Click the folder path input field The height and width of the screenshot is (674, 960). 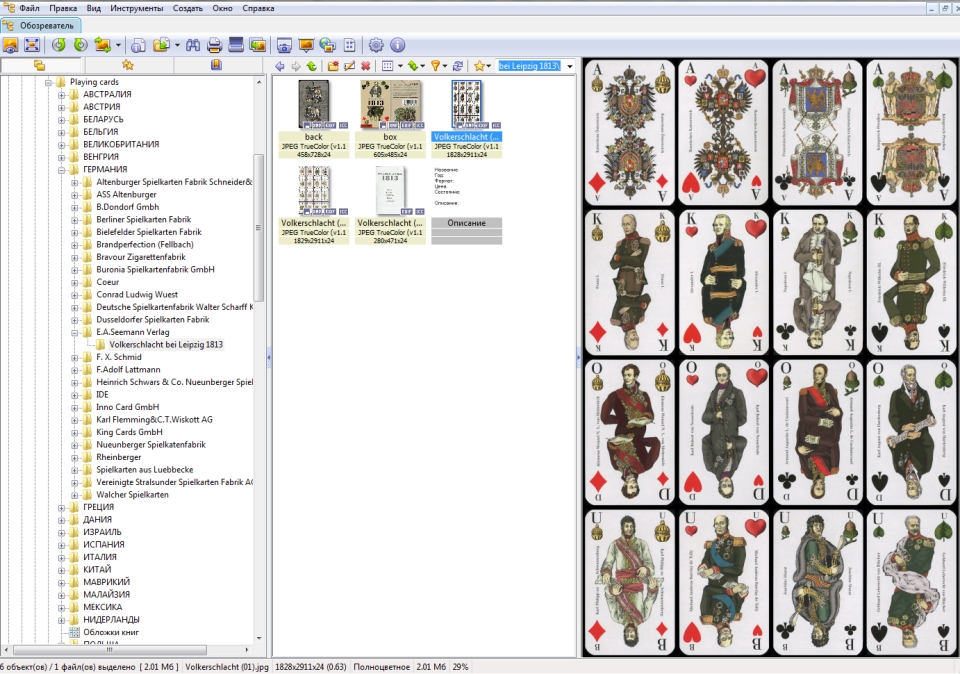(x=530, y=66)
